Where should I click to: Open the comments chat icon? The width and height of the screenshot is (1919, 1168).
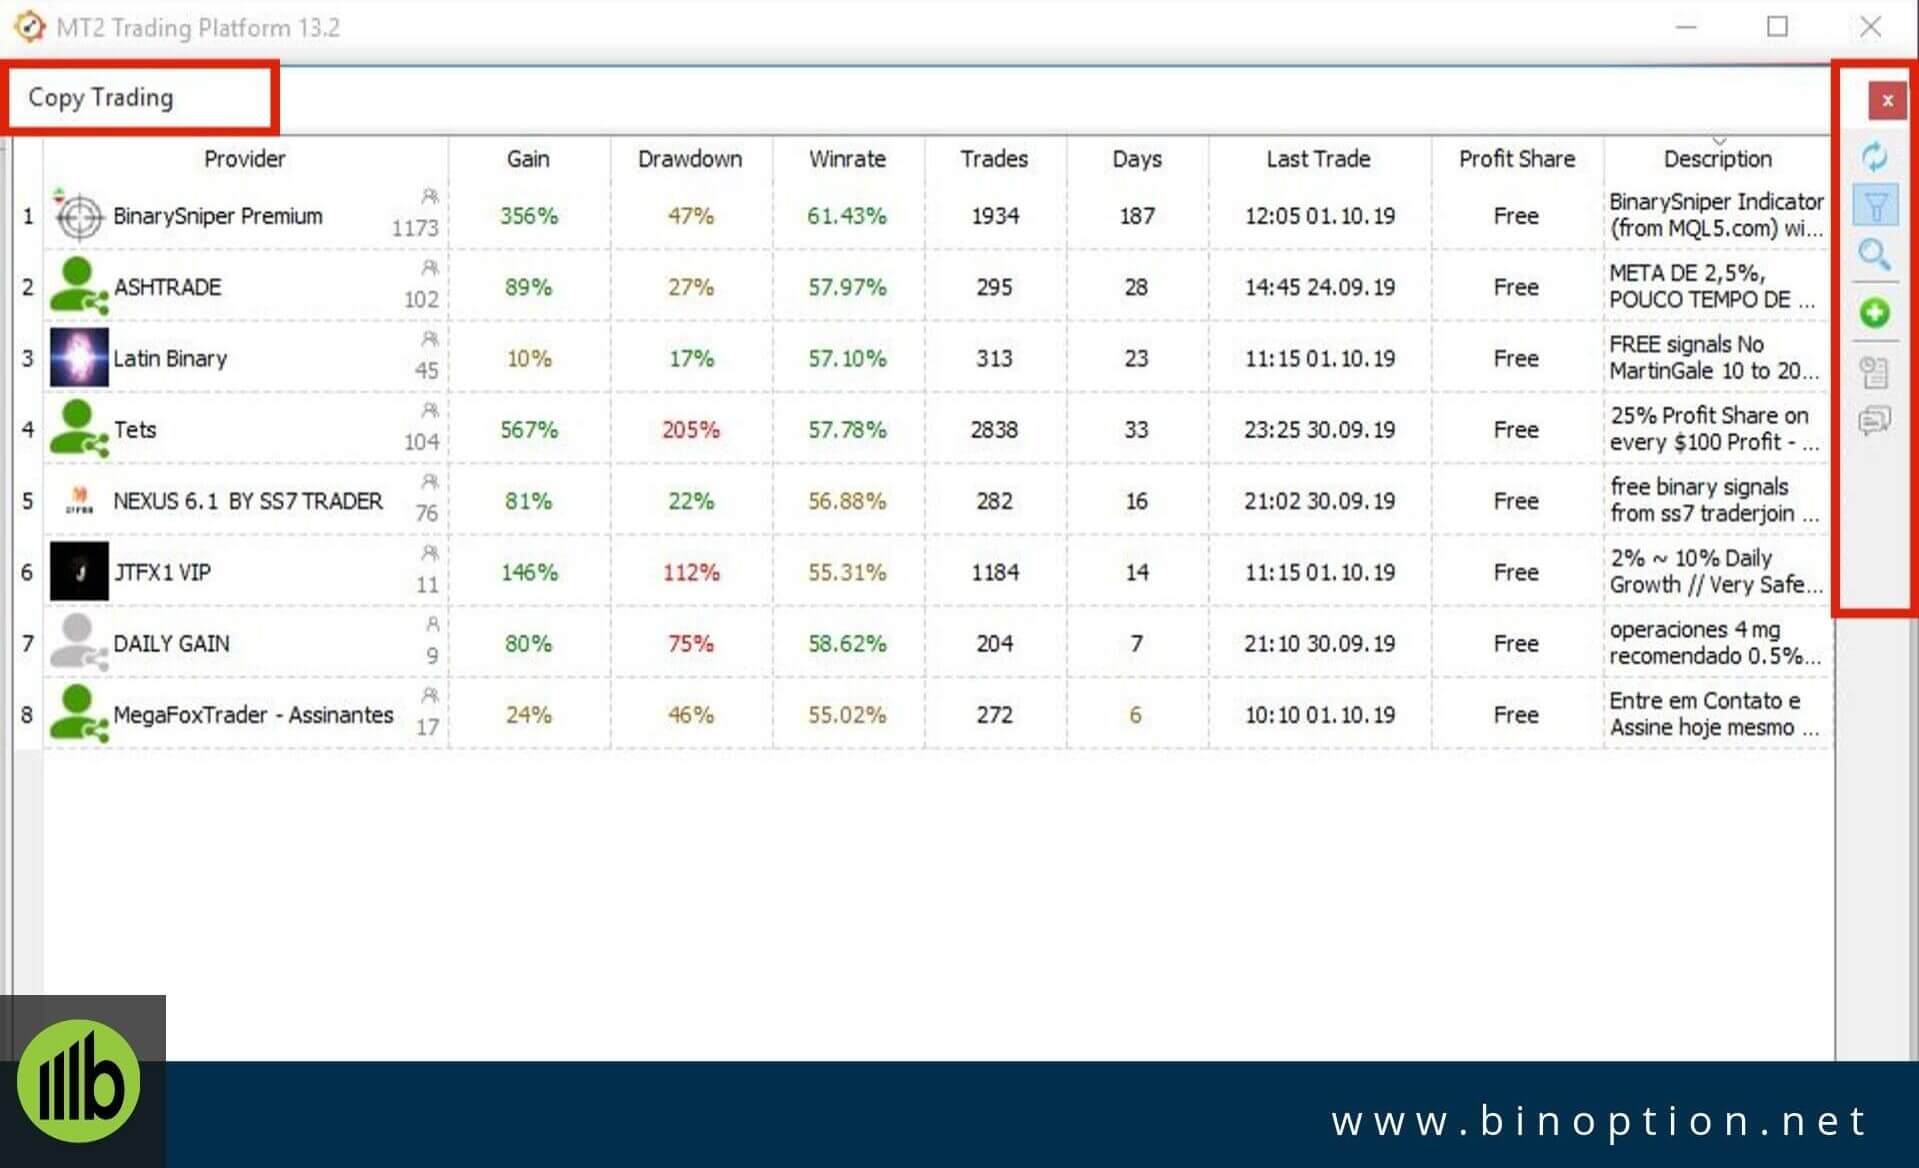[1874, 420]
